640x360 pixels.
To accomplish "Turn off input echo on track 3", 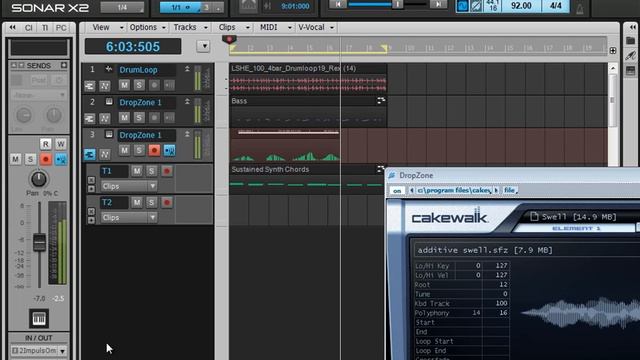I will pyautogui.click(x=169, y=150).
